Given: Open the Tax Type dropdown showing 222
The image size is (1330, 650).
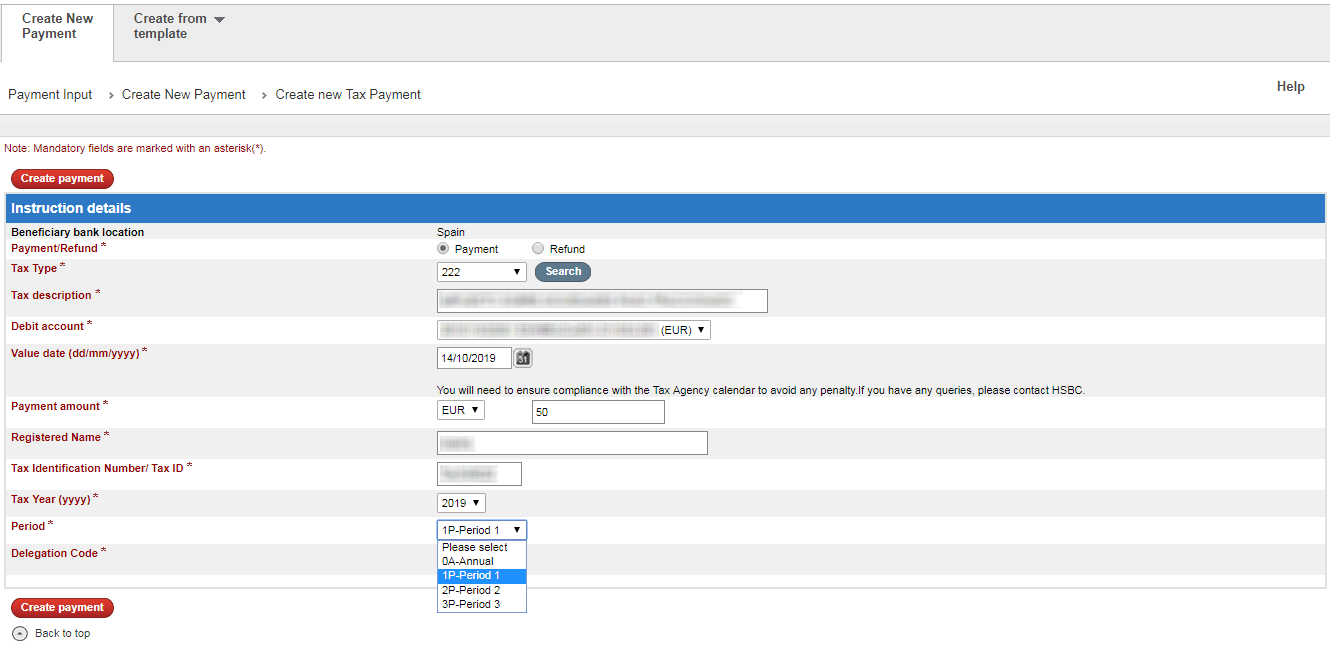Looking at the screenshot, I should 481,272.
